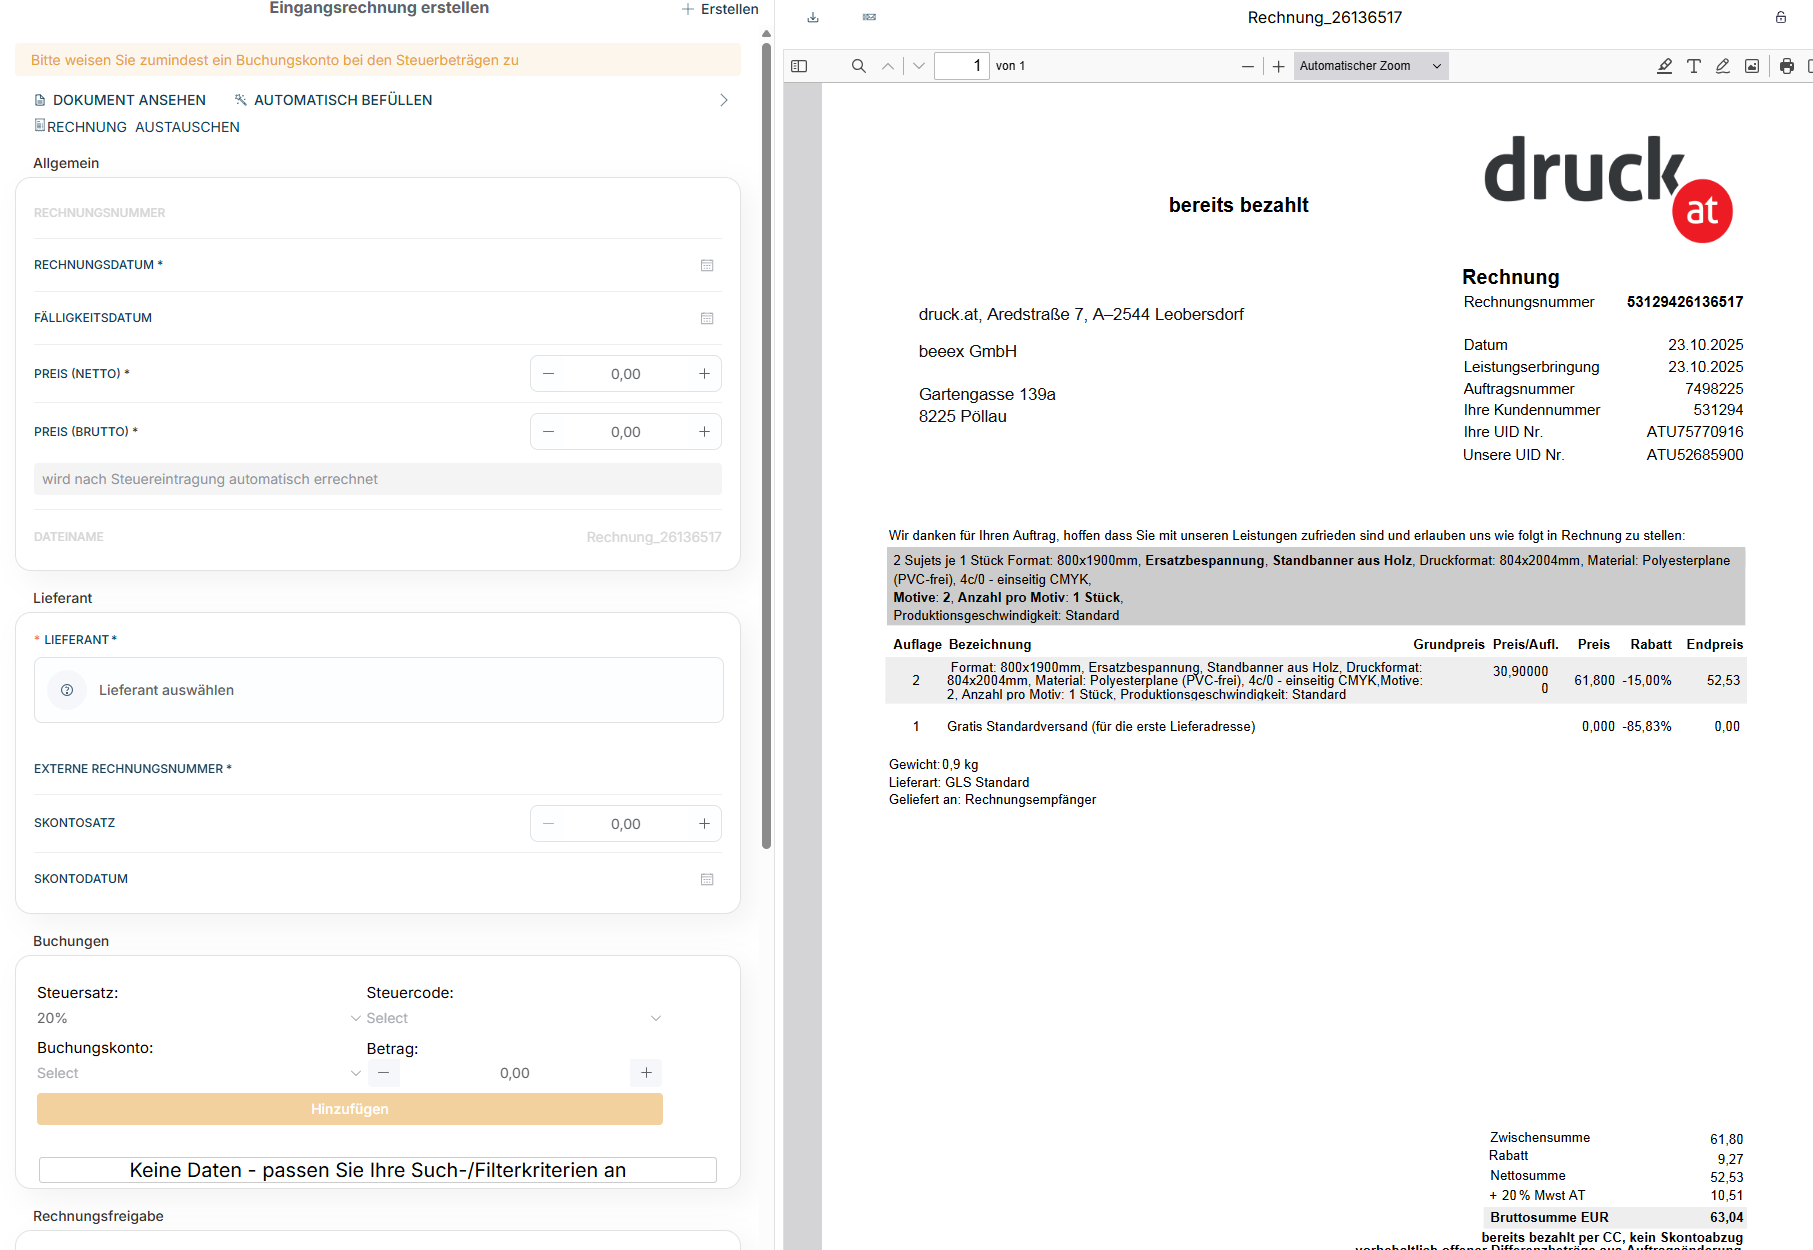Select the add text tool
Viewport: 1813px width, 1250px height.
[1693, 66]
